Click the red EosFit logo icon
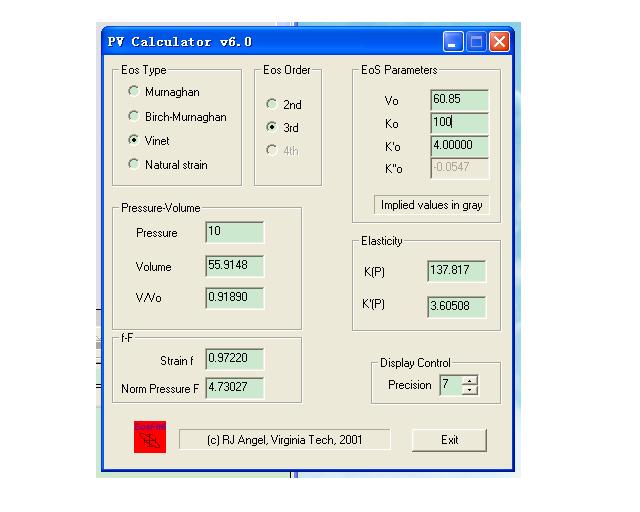This screenshot has width=640, height=512. [x=150, y=437]
